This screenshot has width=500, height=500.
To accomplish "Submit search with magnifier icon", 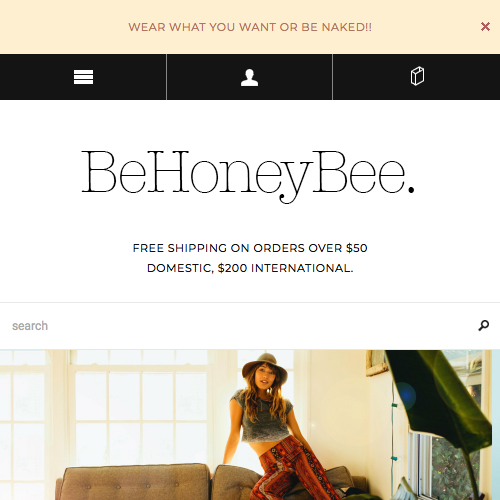I will pos(484,325).
